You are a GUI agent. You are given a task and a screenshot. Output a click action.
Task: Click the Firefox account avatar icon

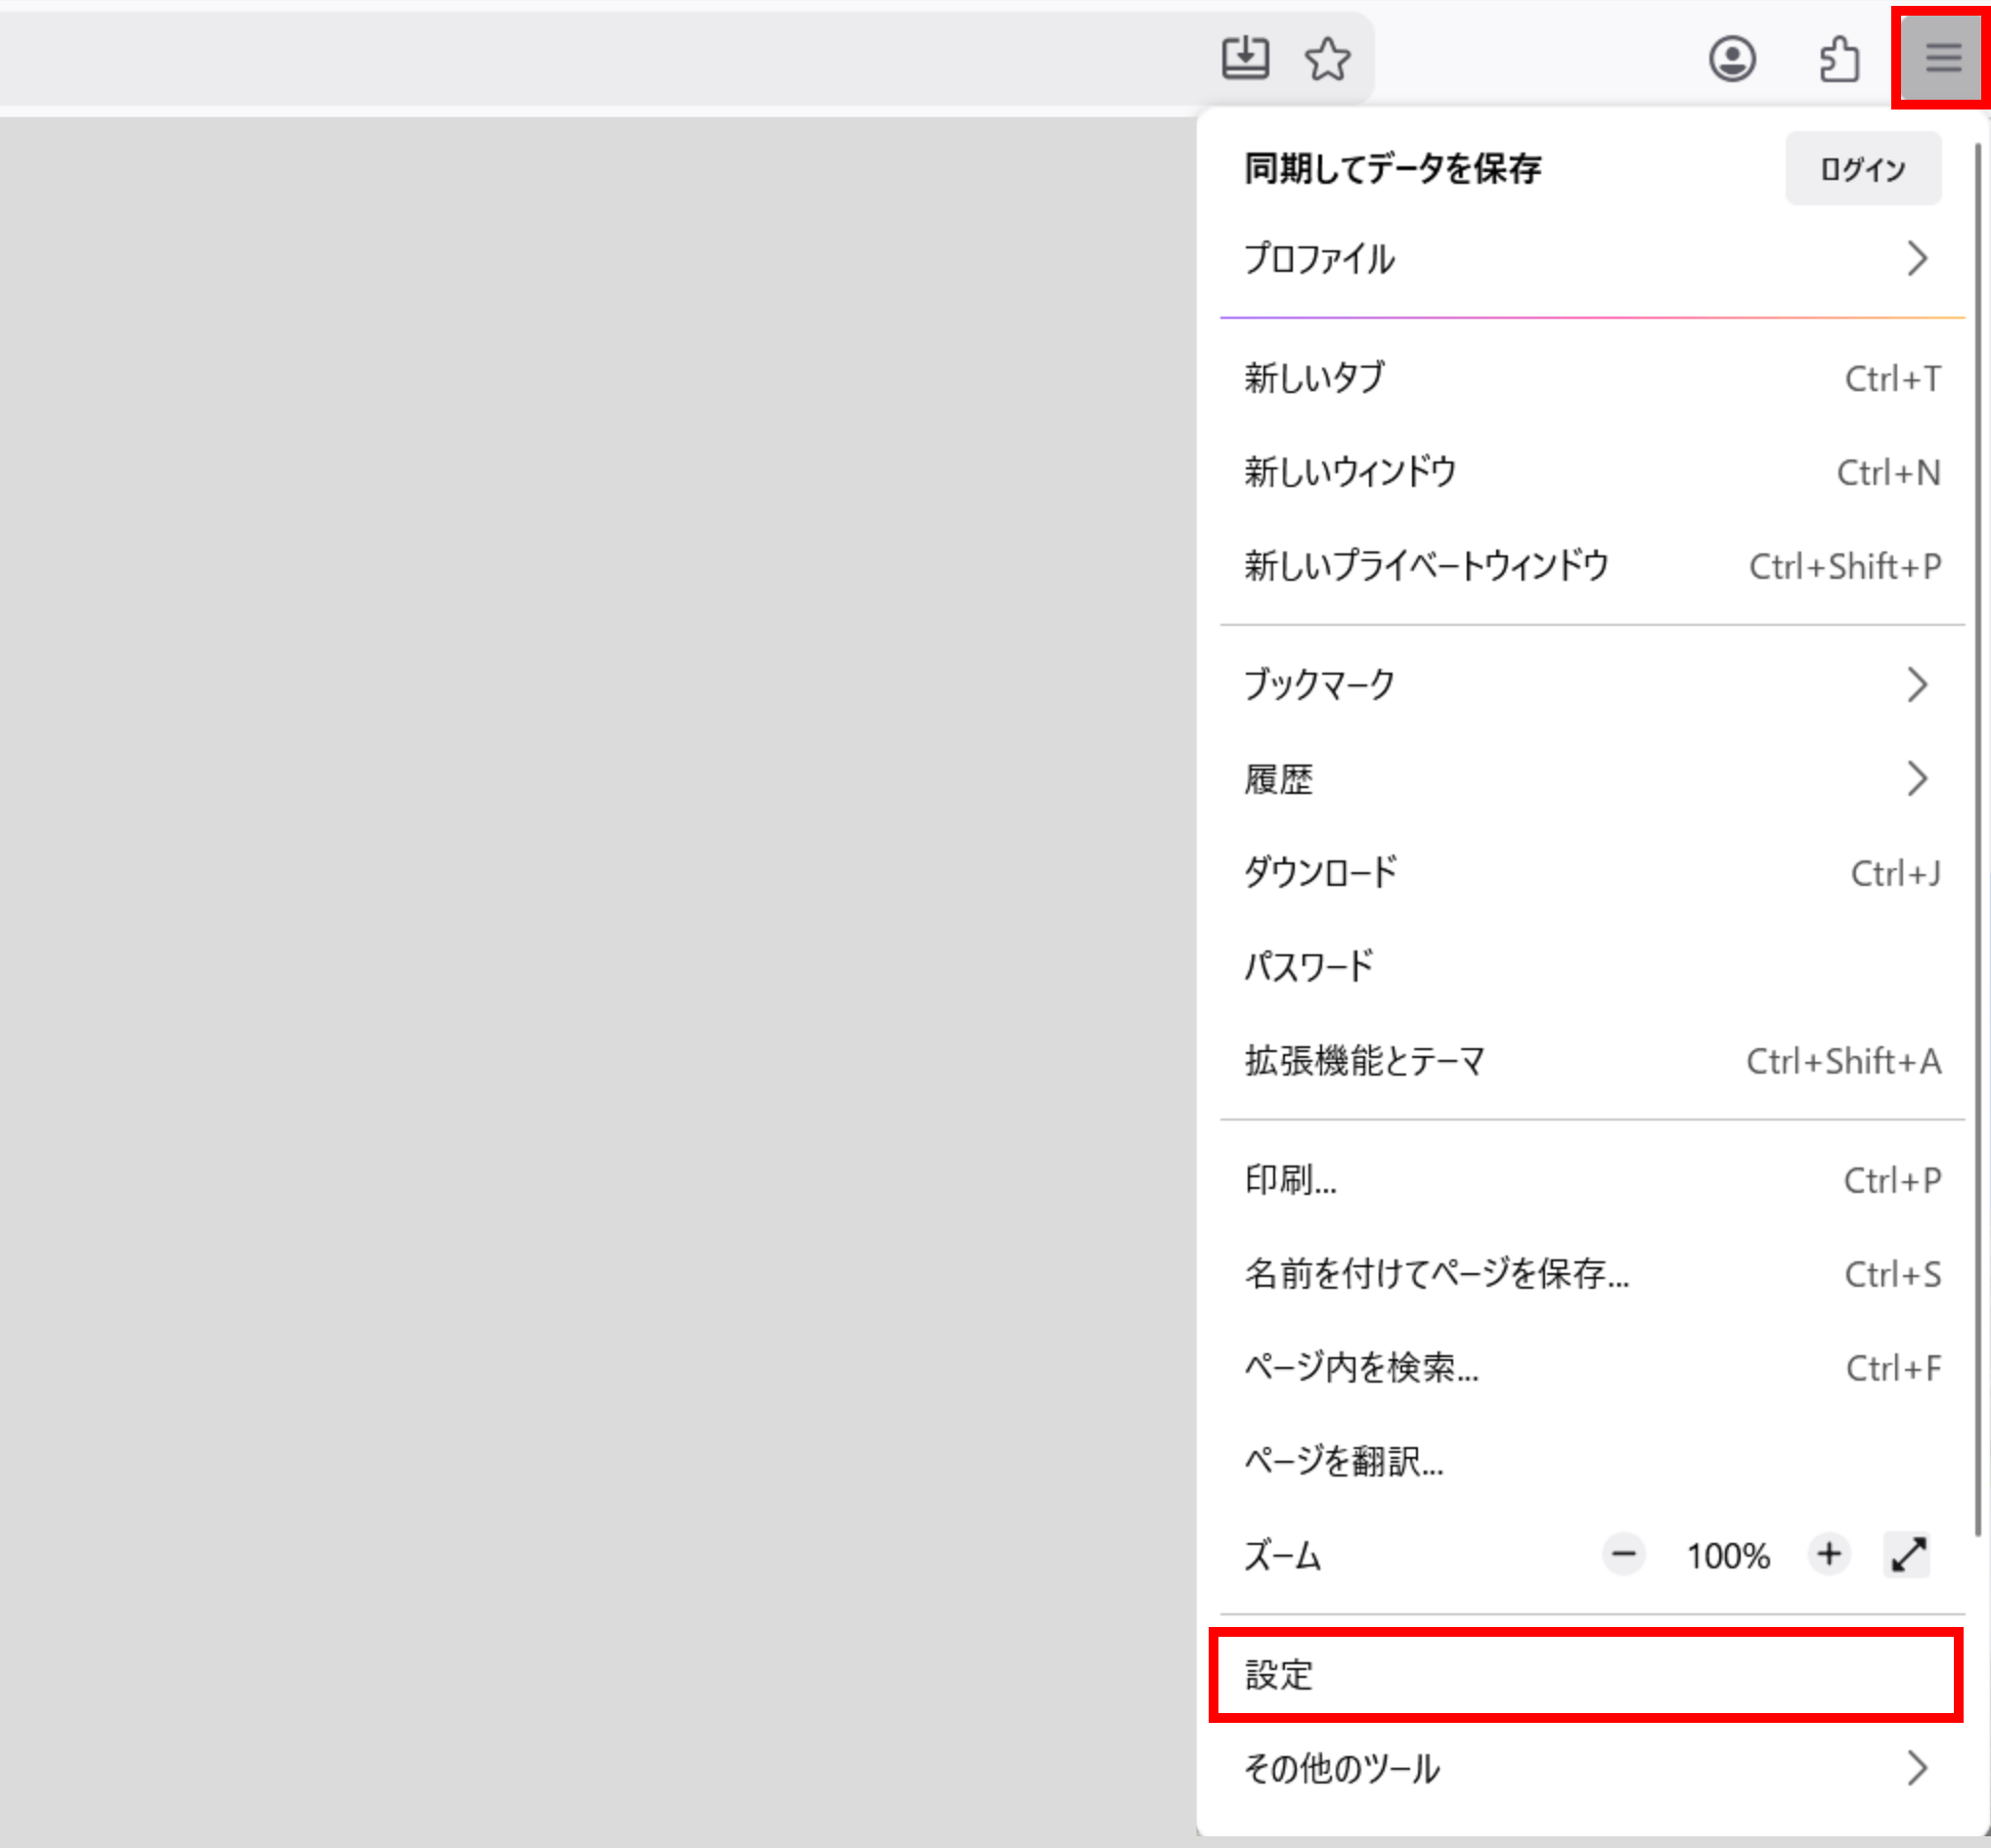pyautogui.click(x=1732, y=58)
